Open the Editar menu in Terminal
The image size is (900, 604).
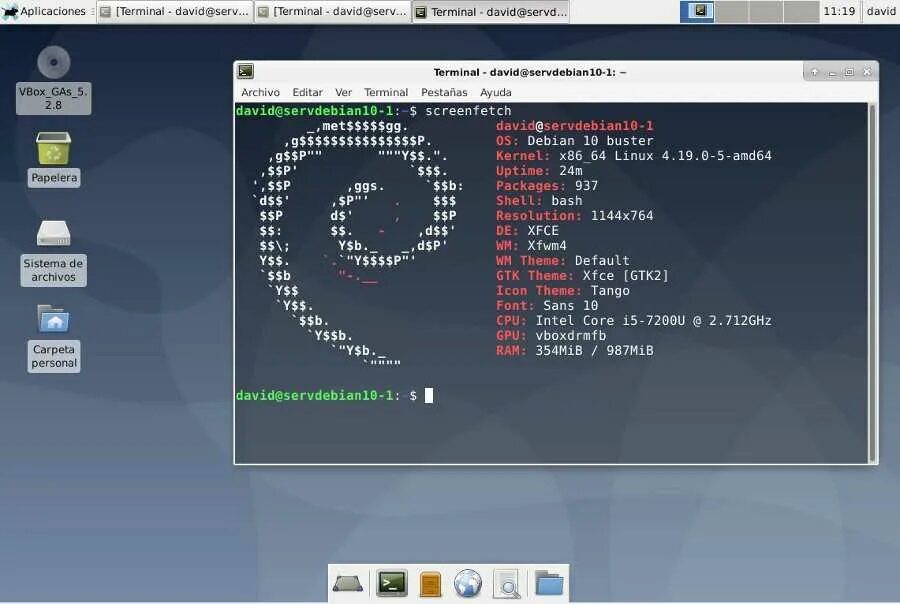coord(308,92)
